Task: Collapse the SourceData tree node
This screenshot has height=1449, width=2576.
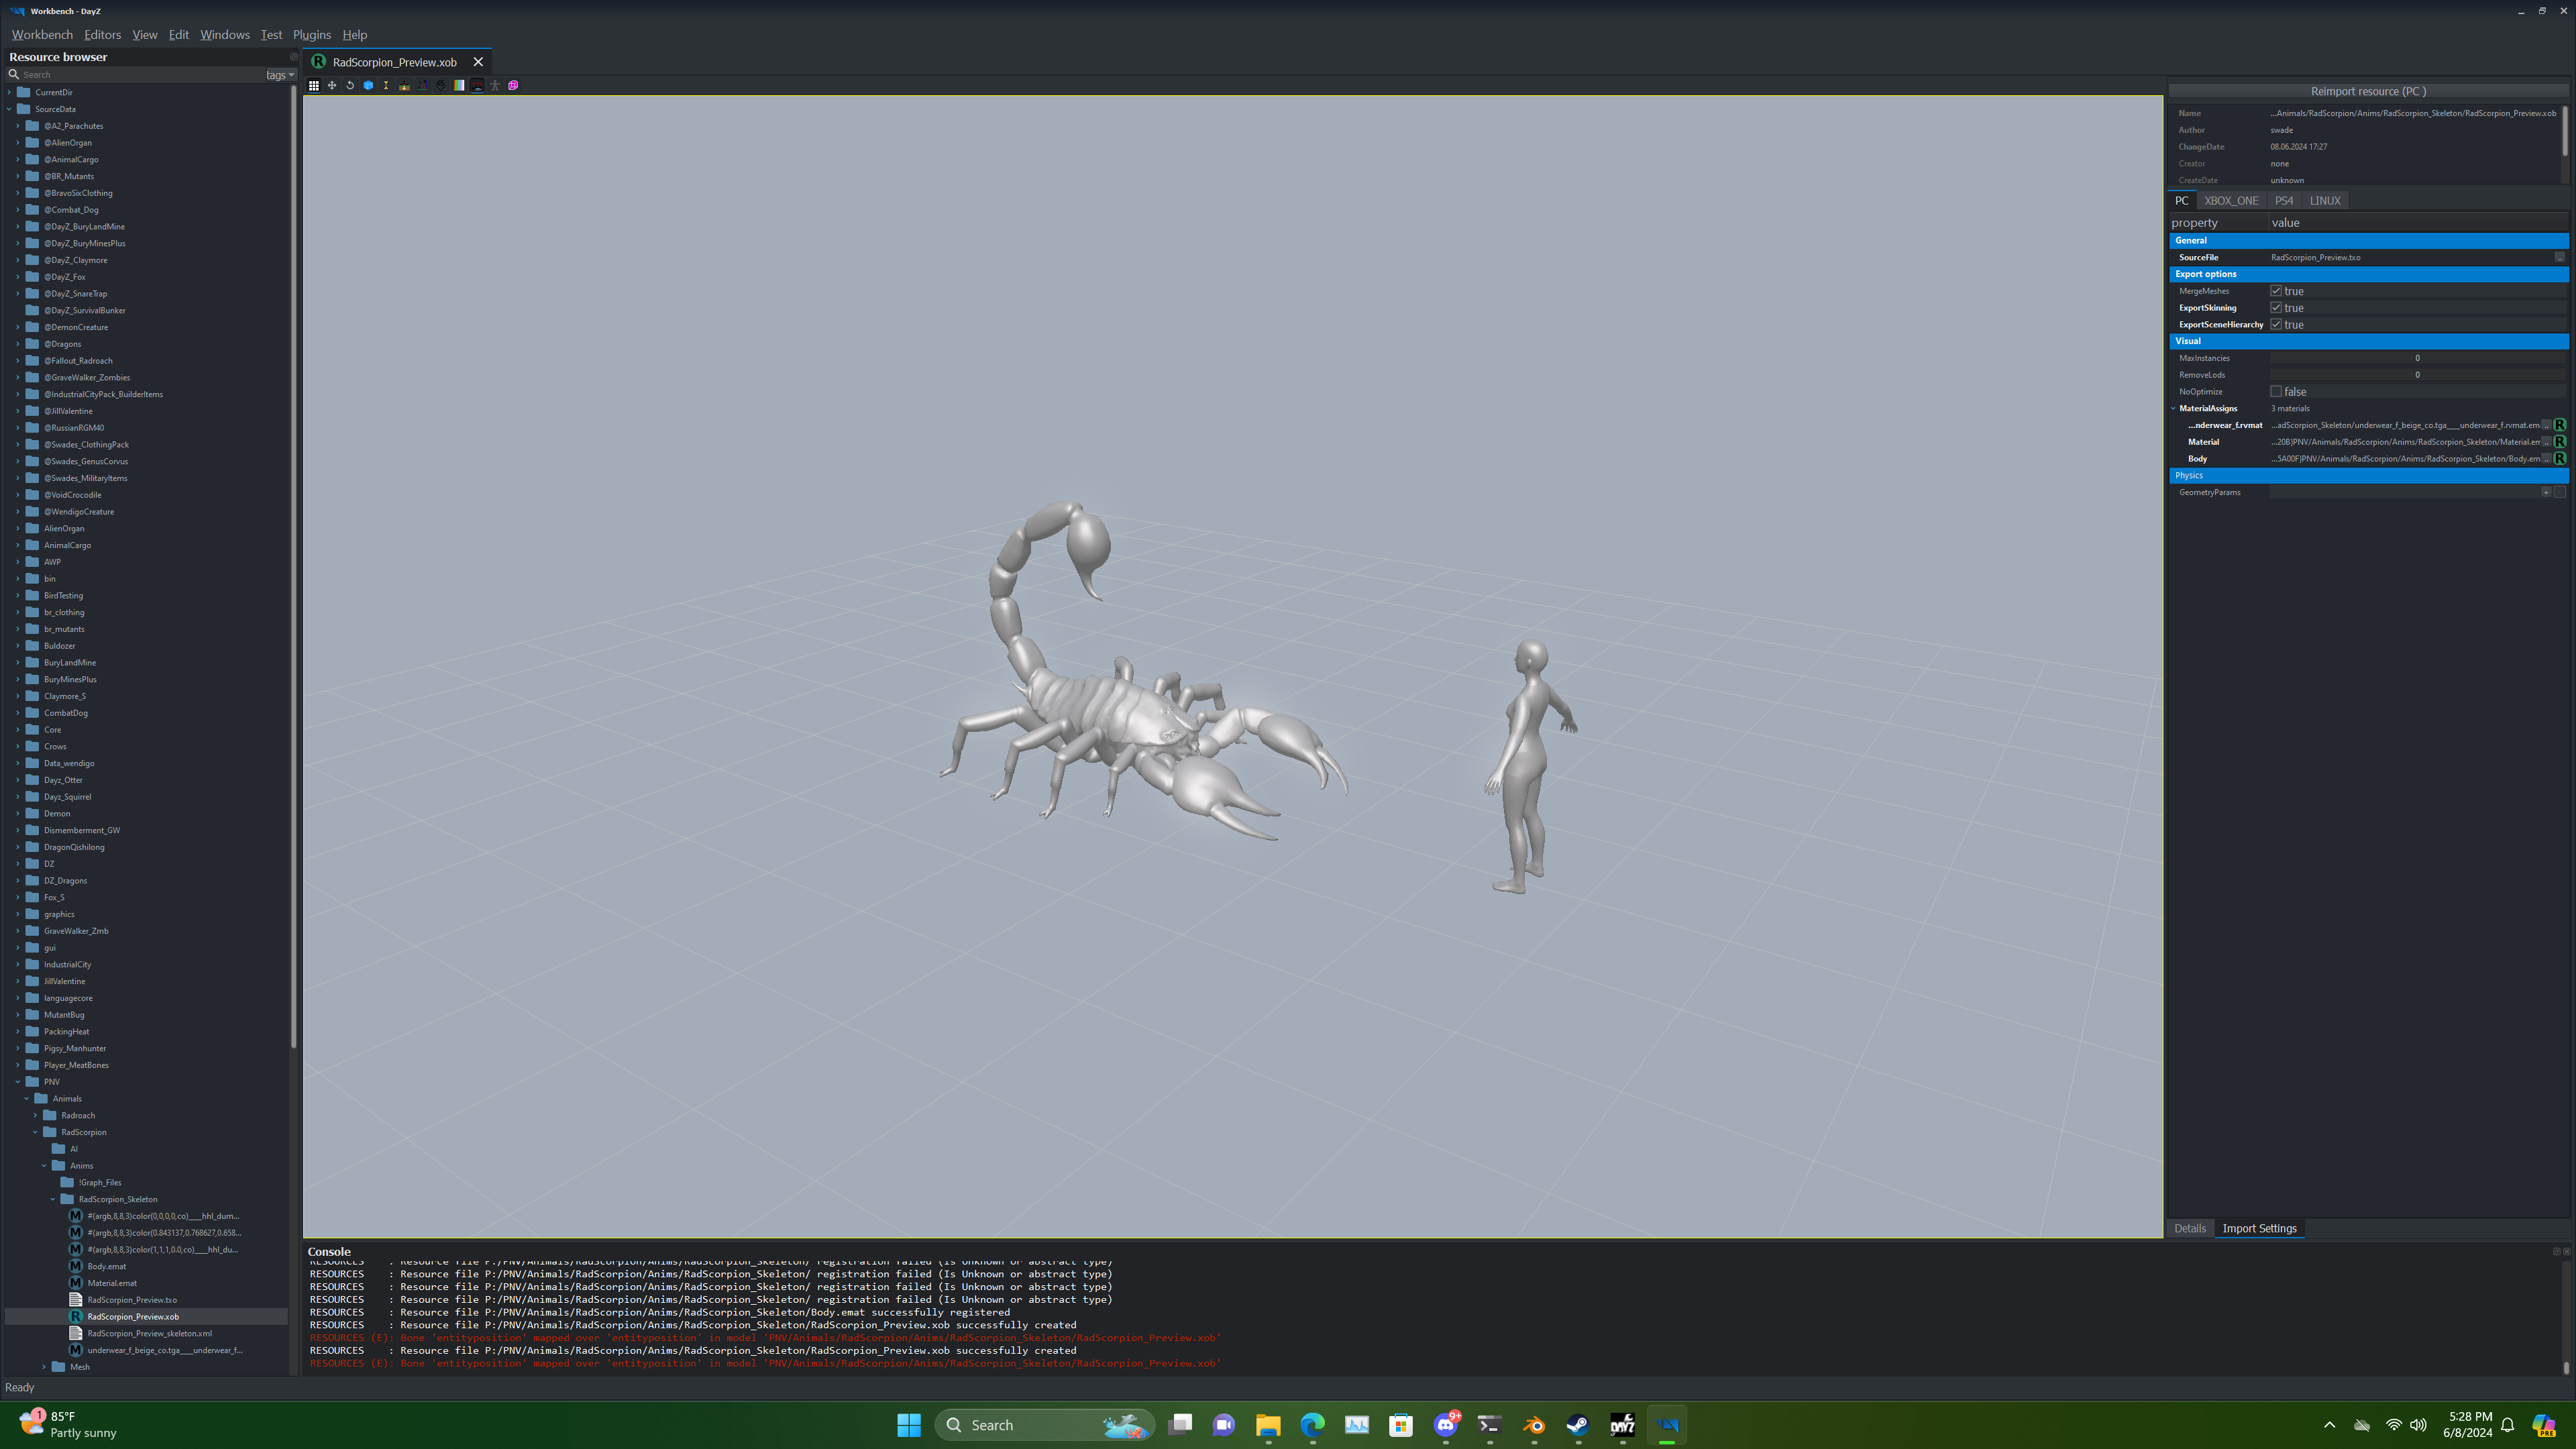Action: 10,109
